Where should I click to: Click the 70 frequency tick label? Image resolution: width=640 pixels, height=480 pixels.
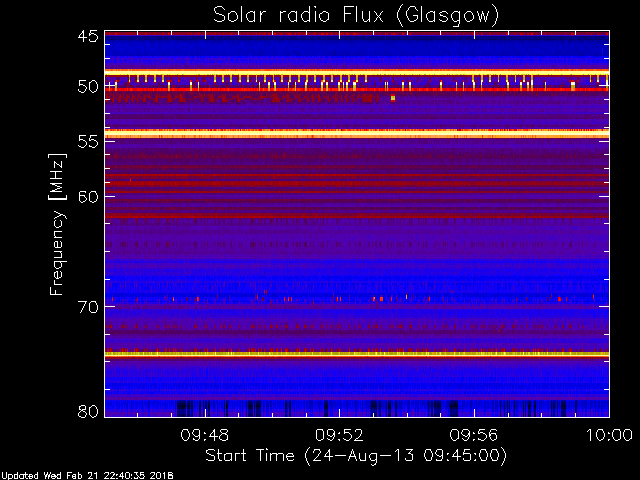[88, 307]
